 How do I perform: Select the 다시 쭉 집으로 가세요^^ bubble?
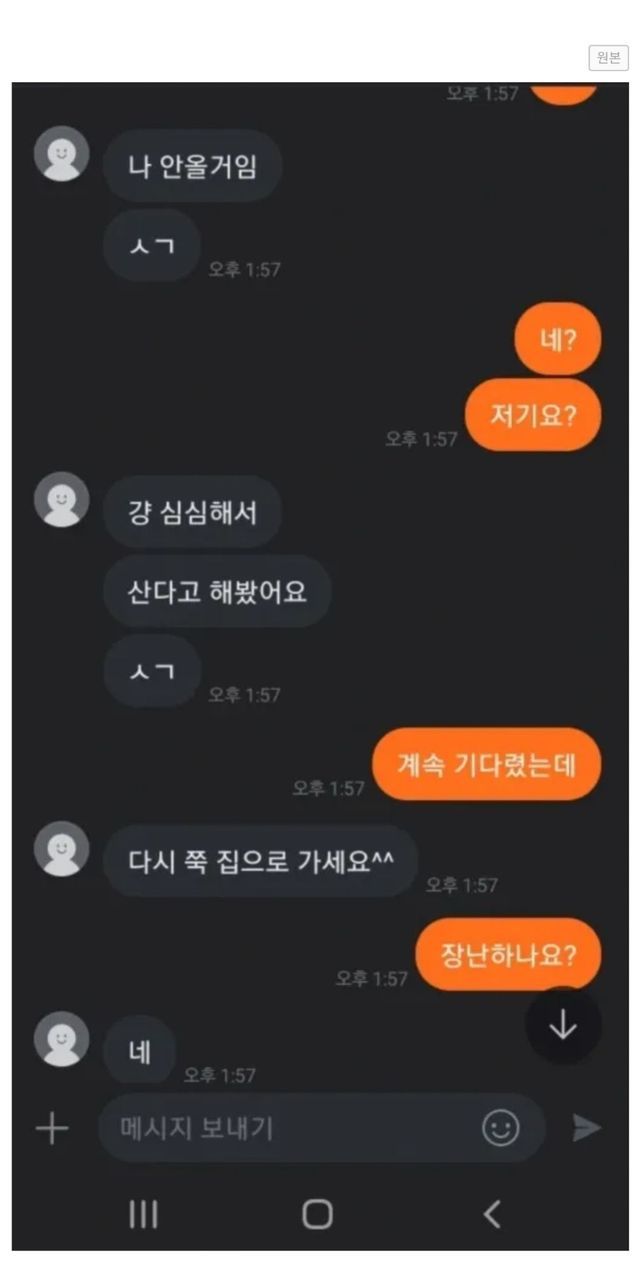[260, 861]
